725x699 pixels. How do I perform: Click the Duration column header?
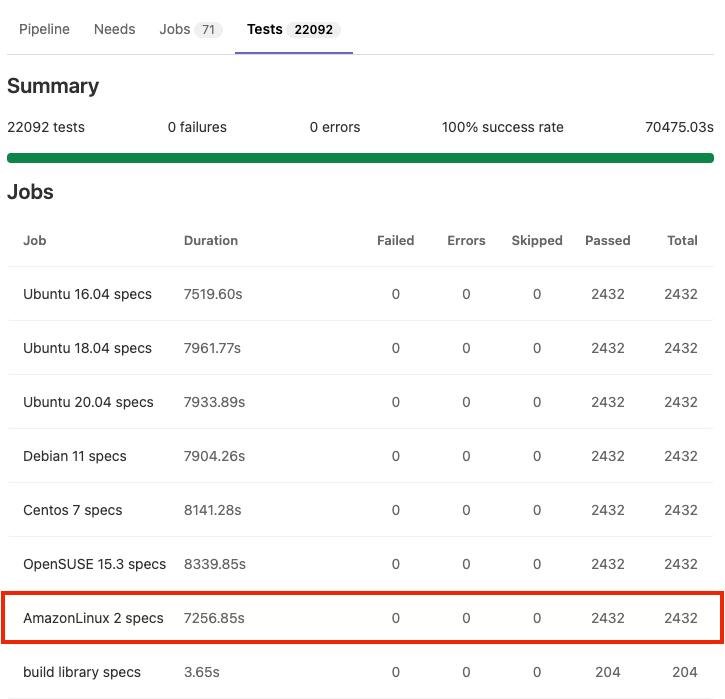[211, 241]
